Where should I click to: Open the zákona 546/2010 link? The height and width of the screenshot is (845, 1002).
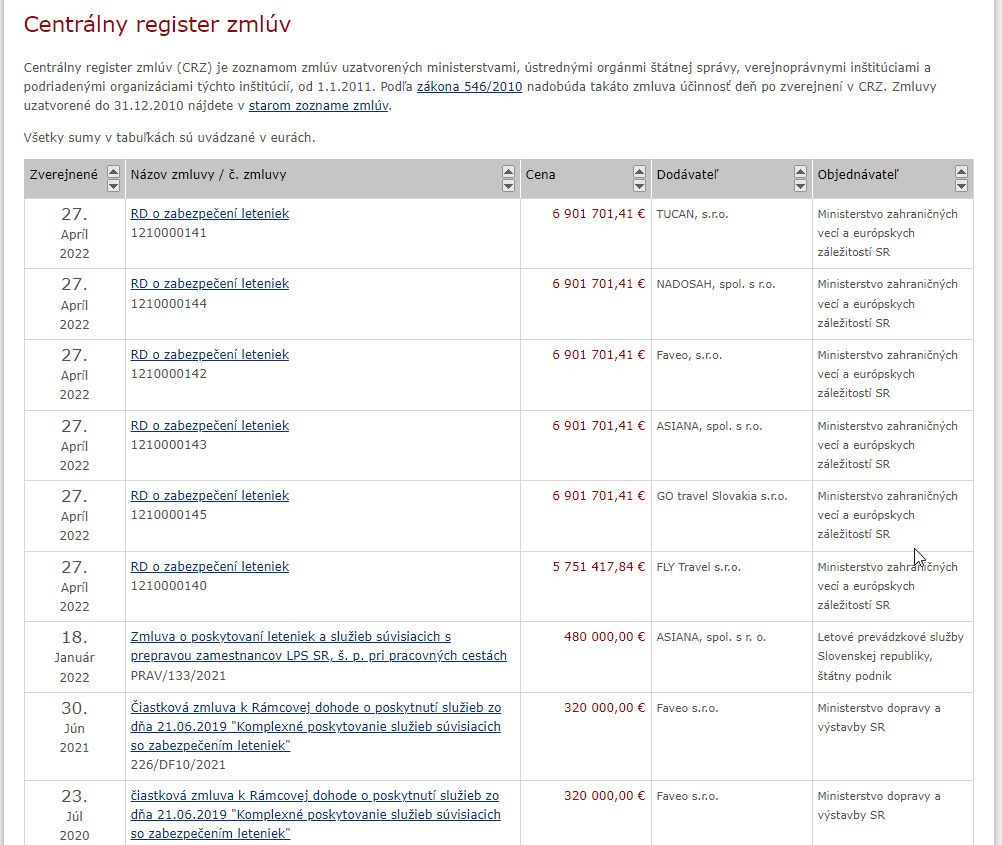[x=469, y=86]
